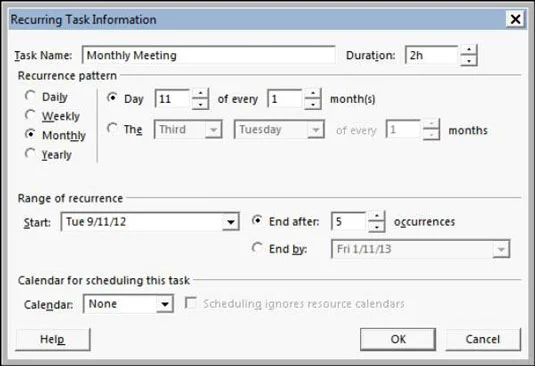Expand the Calendar None dropdown
This screenshot has height=366, width=535.
coord(165,304)
